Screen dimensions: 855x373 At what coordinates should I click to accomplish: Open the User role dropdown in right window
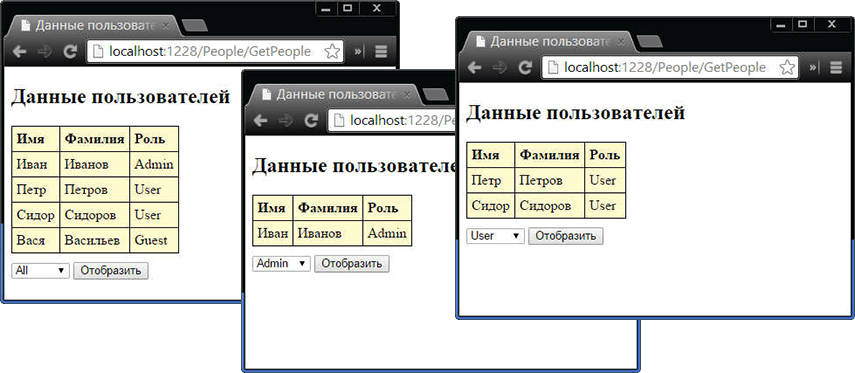[496, 236]
